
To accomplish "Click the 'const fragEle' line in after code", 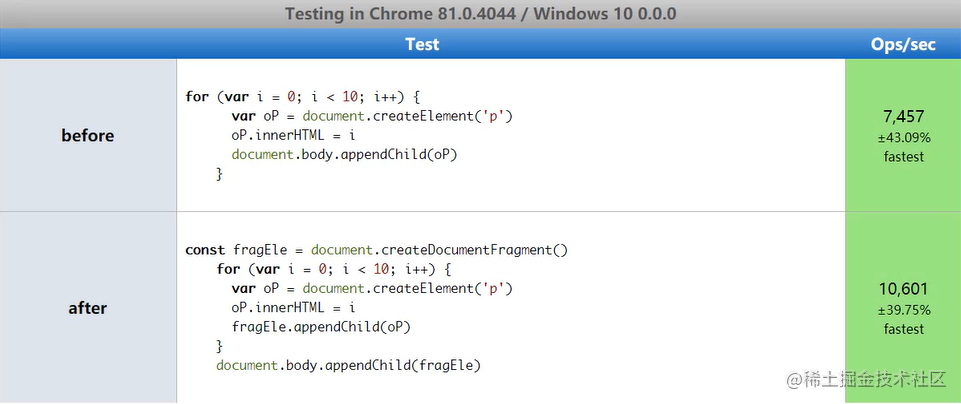I will 377,250.
